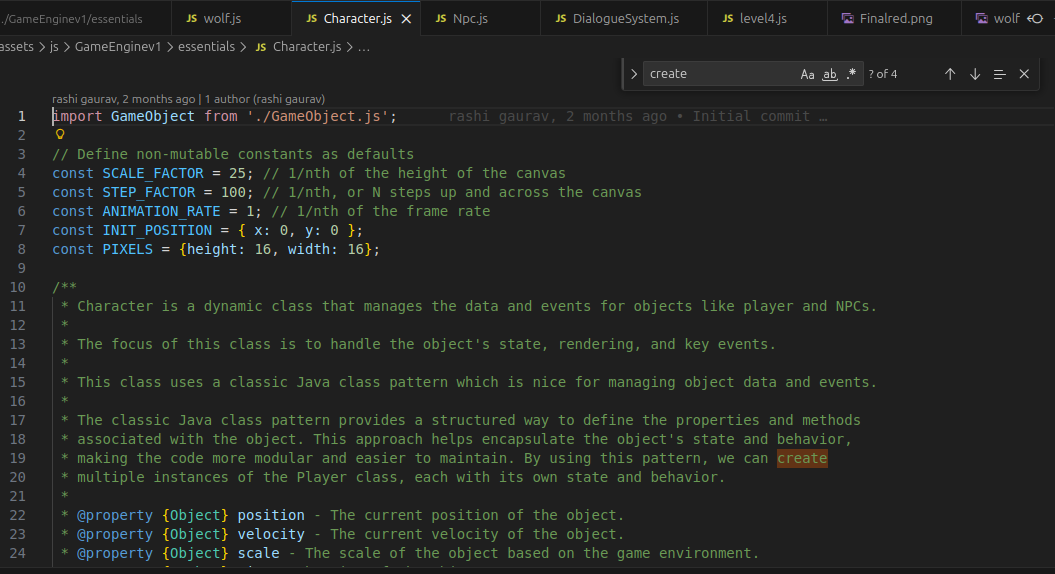Click the open changes icon at top right

pos(1035,19)
